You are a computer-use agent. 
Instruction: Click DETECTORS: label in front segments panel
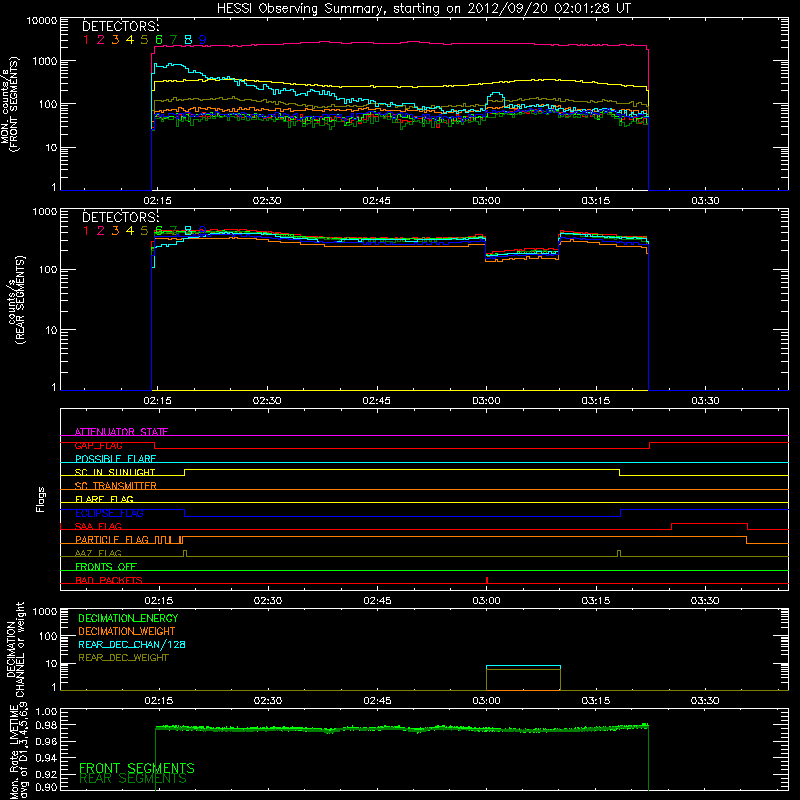click(121, 27)
